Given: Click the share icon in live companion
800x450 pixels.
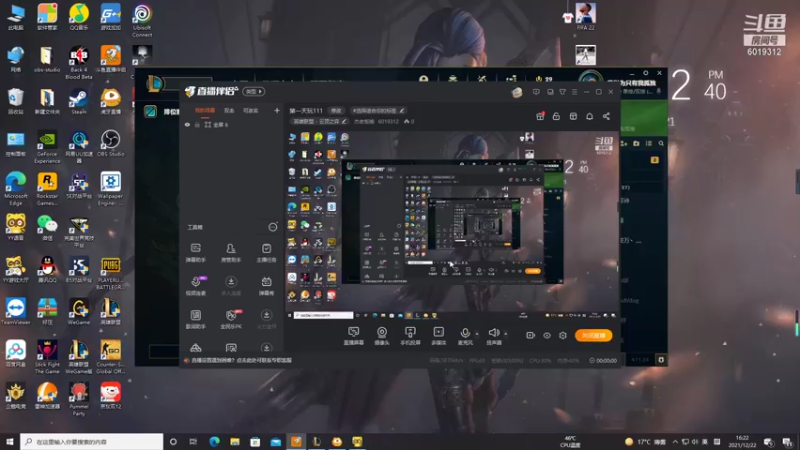Looking at the screenshot, I should coord(606,116).
